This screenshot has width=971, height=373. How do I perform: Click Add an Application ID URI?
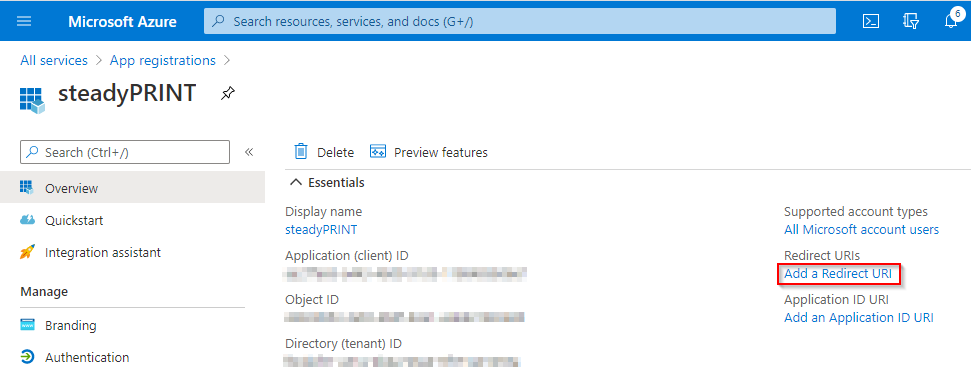coord(858,317)
